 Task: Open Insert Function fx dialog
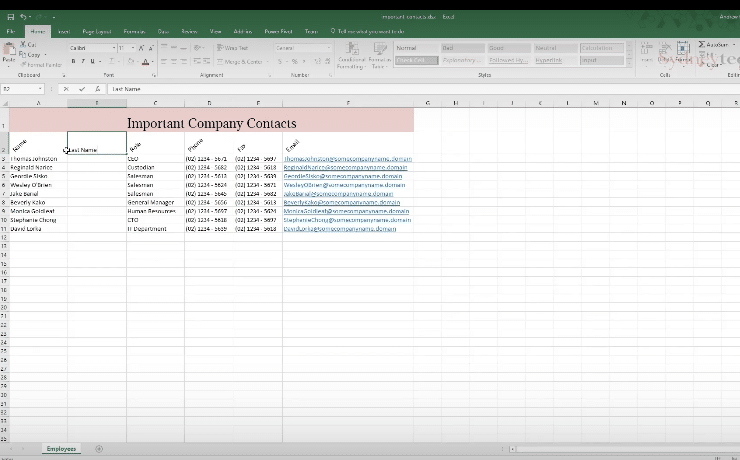pos(97,89)
